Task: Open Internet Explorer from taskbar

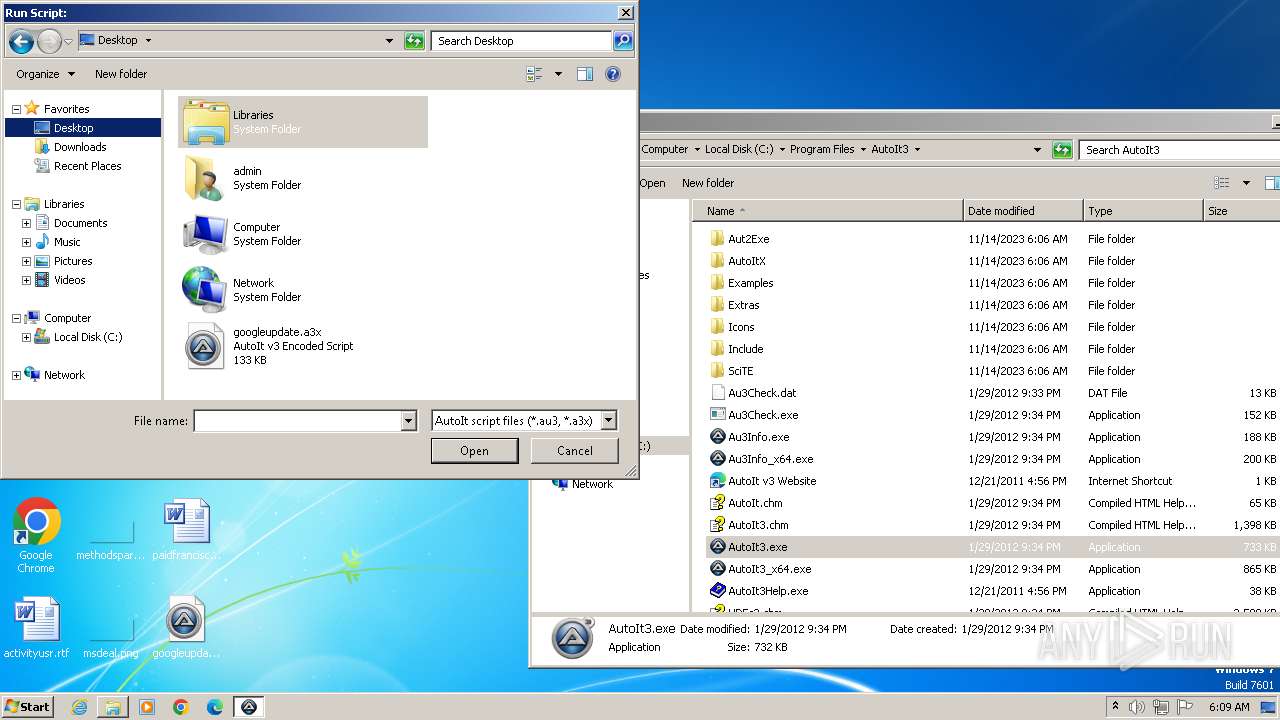Action: pyautogui.click(x=79, y=707)
